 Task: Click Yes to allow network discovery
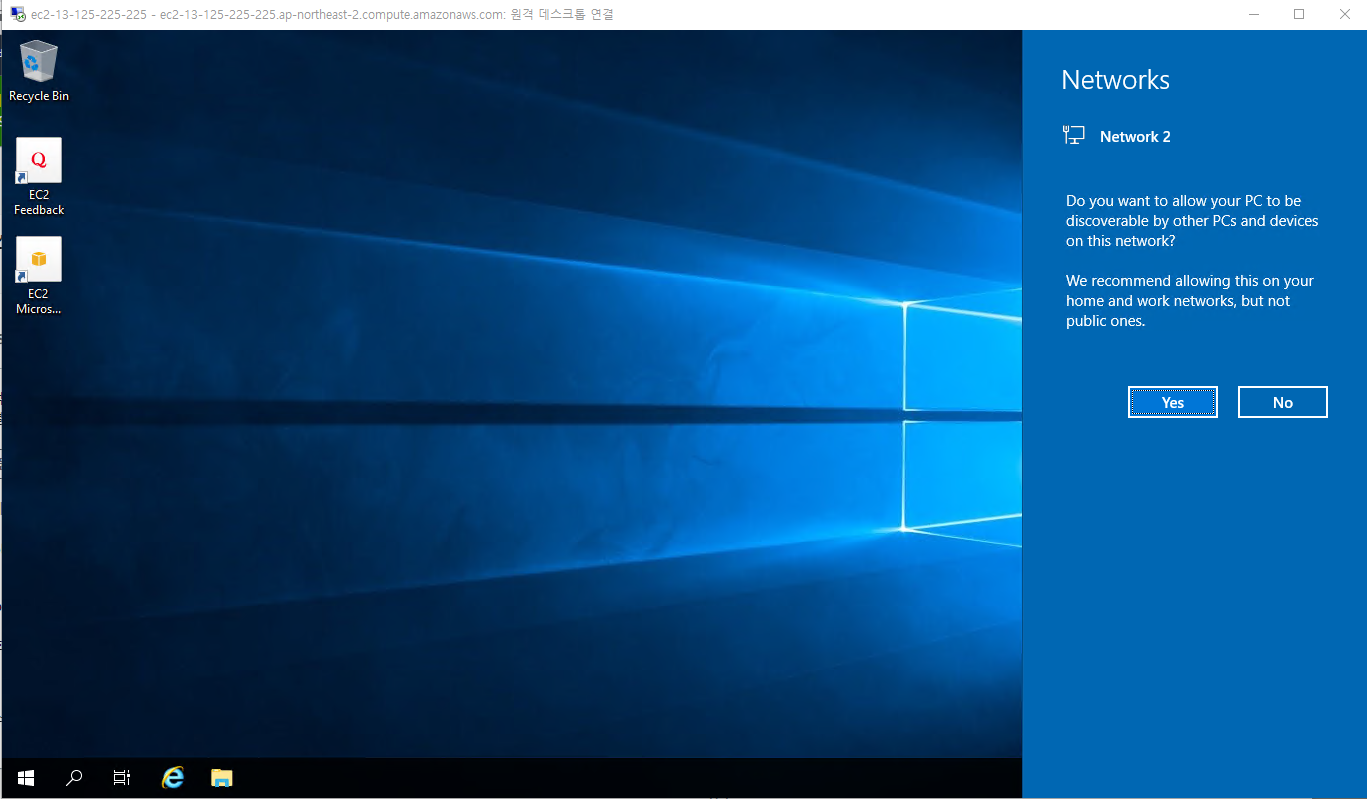1173,402
